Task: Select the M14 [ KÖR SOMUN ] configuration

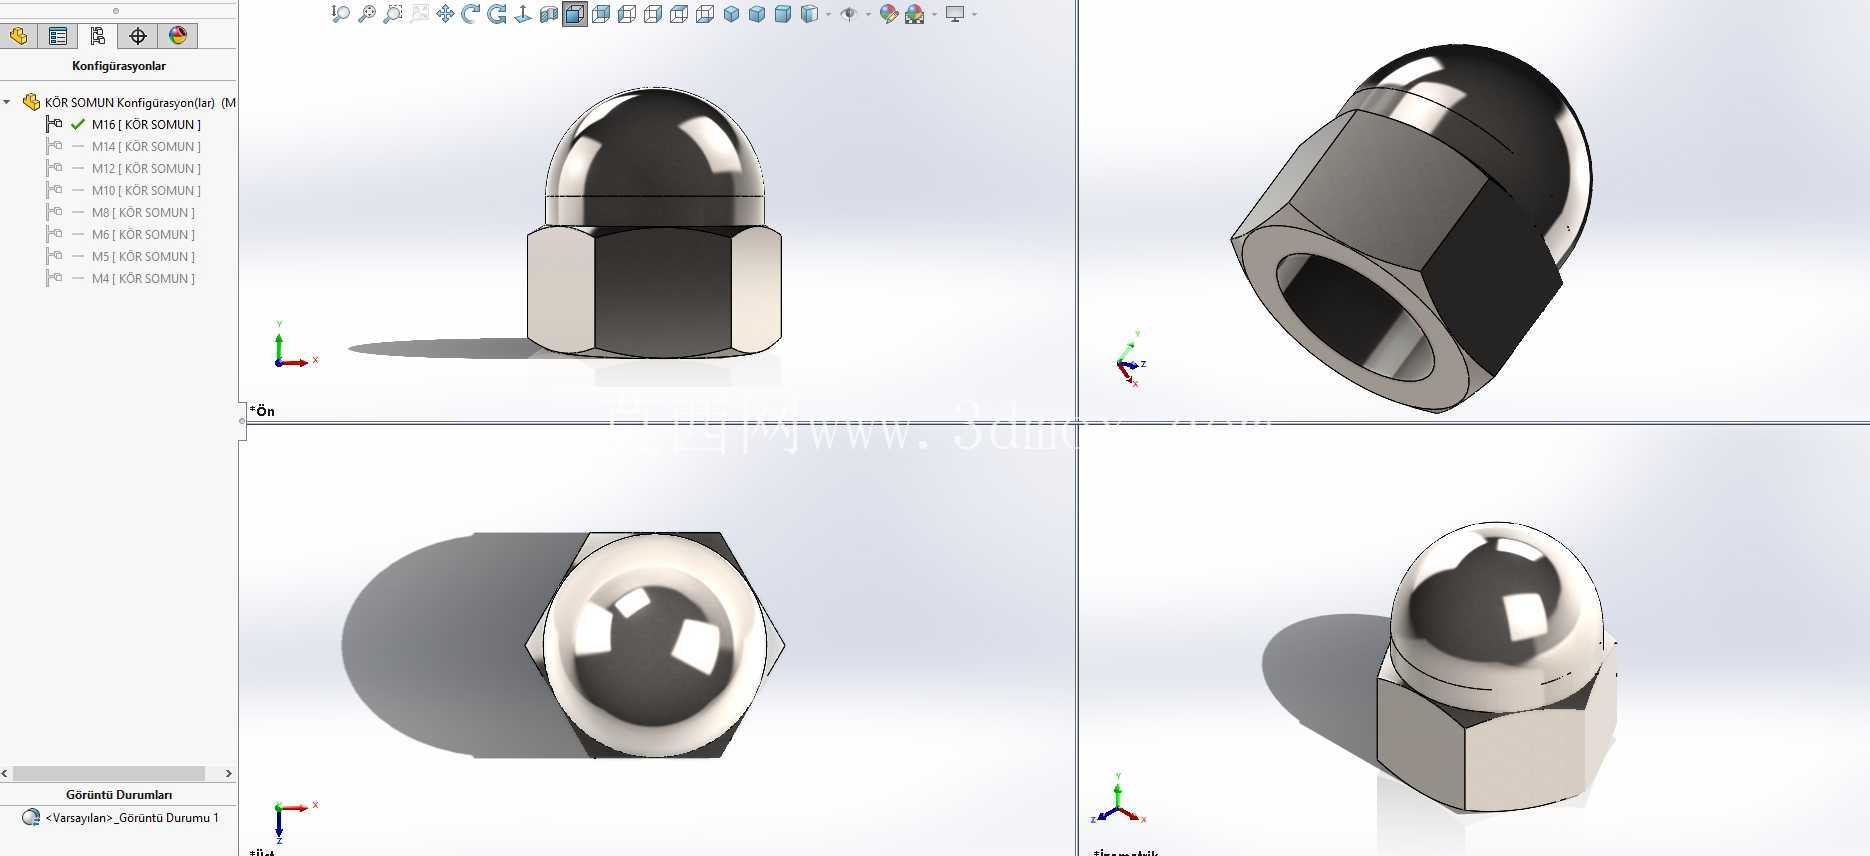Action: click(146, 146)
